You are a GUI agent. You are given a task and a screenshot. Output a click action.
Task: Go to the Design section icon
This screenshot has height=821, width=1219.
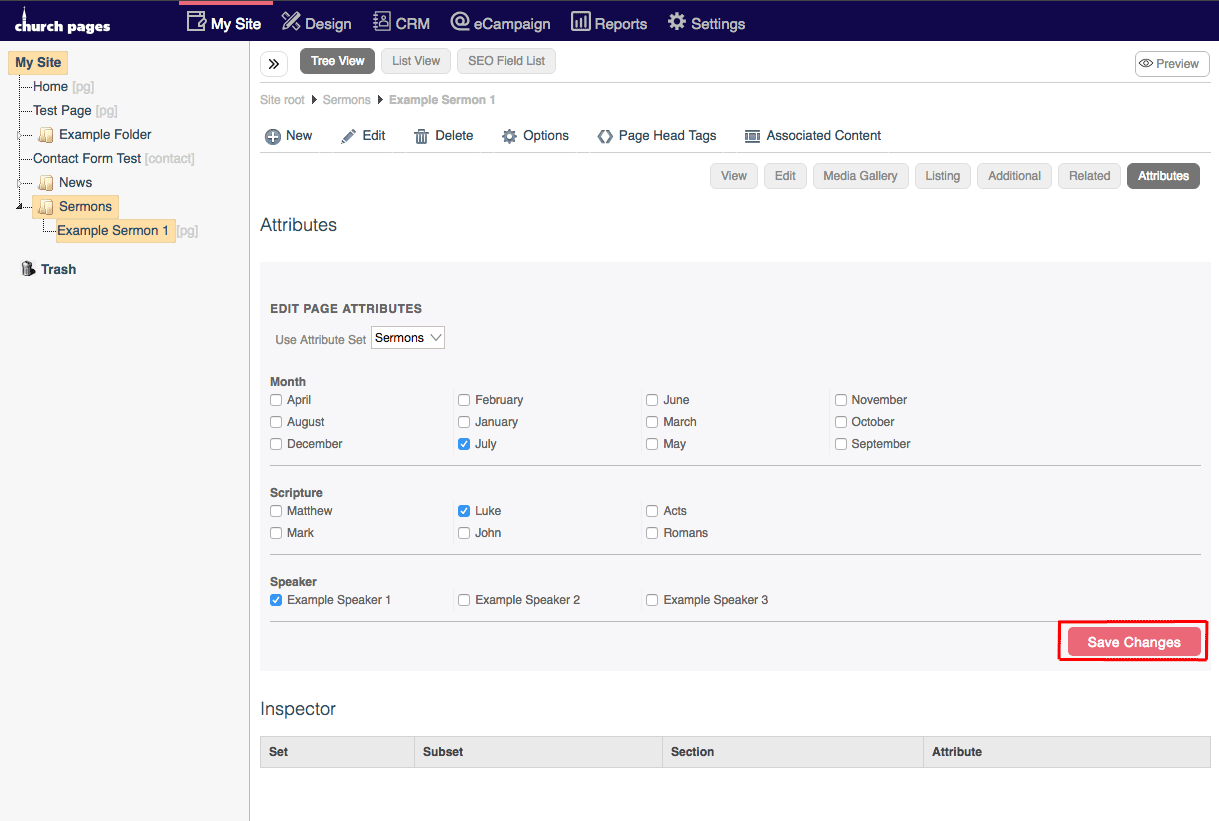pyautogui.click(x=291, y=22)
